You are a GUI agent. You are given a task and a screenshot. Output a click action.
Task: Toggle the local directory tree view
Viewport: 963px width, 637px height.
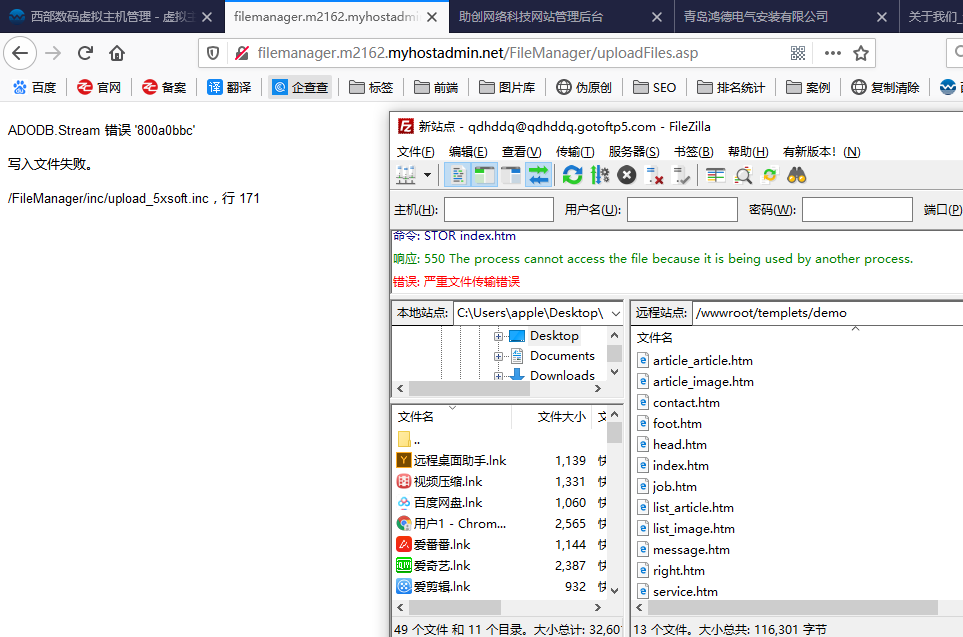click(x=484, y=176)
